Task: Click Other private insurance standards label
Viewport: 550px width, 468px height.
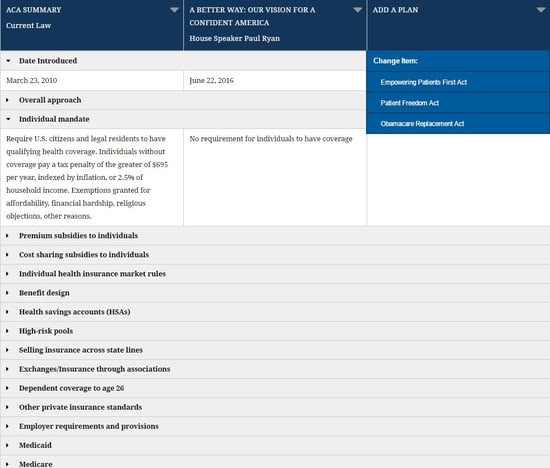Action: click(80, 407)
